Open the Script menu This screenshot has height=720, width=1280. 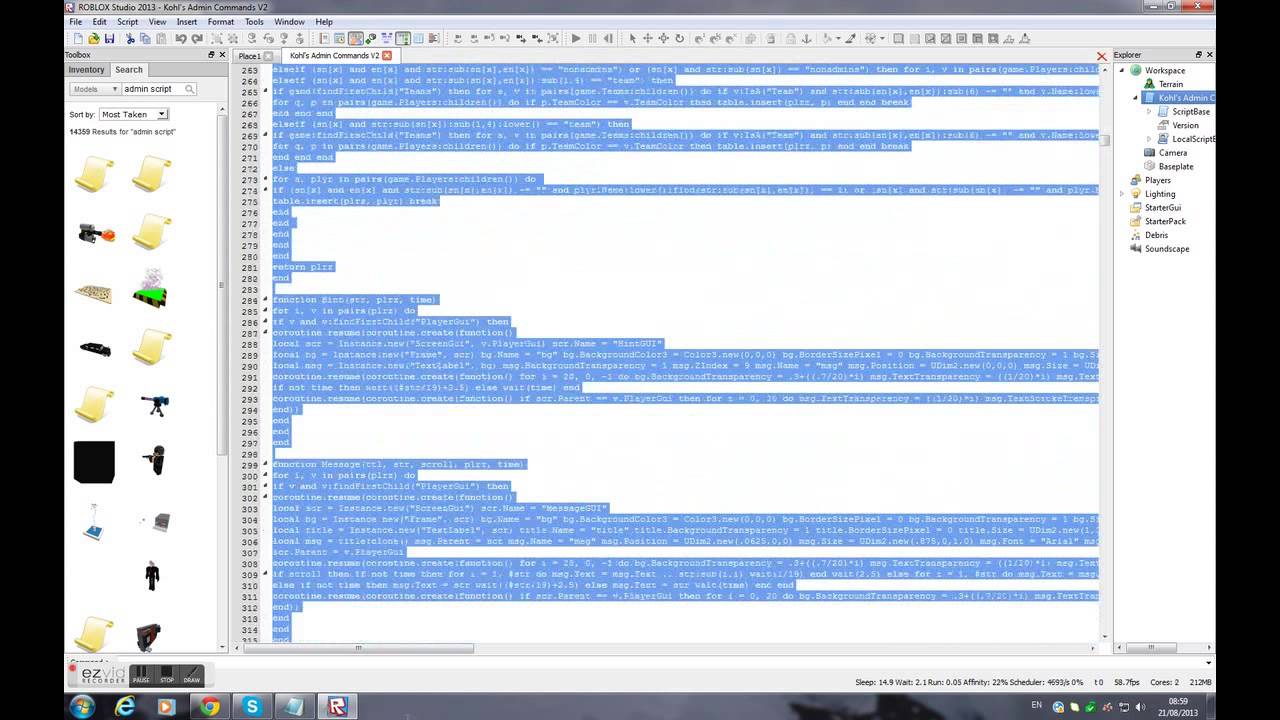point(128,21)
